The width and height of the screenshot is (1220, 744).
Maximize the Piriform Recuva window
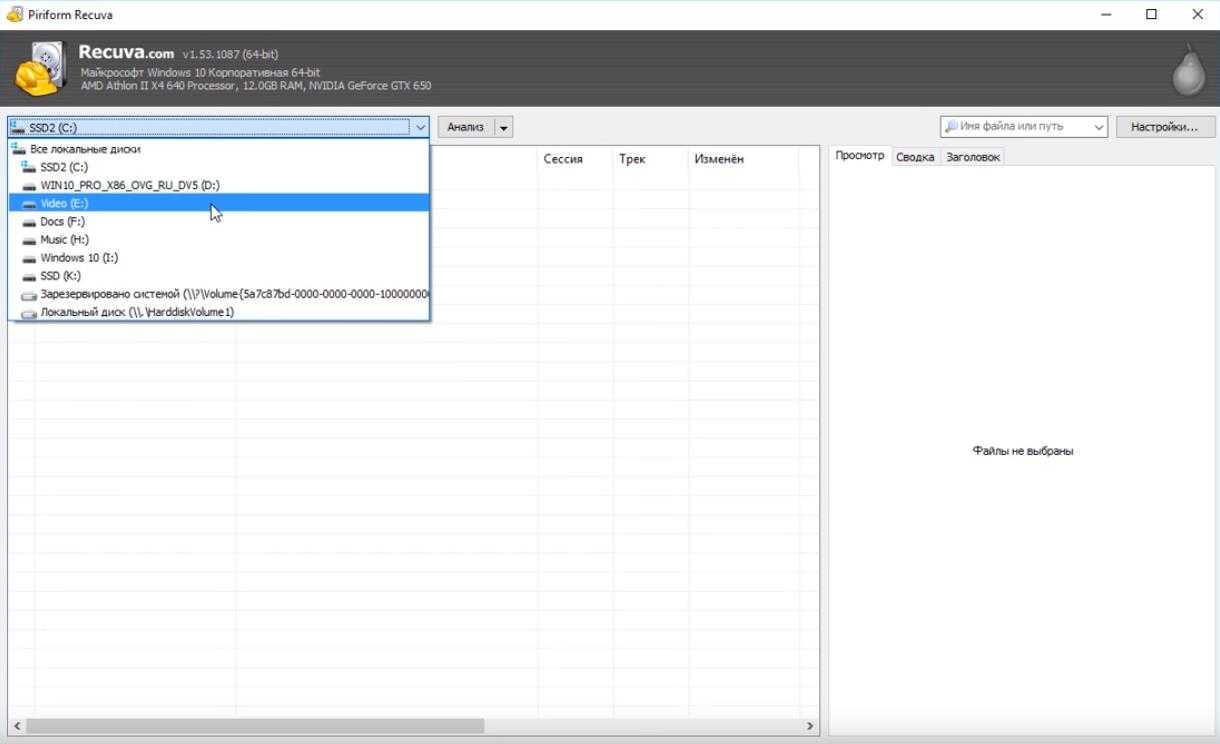point(1152,15)
